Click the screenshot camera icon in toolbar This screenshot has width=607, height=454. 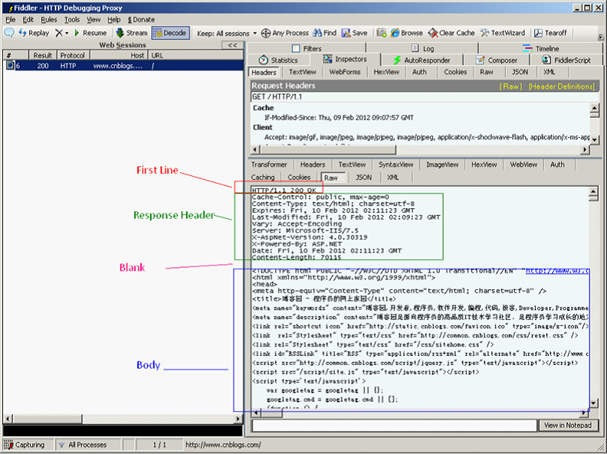pos(381,33)
